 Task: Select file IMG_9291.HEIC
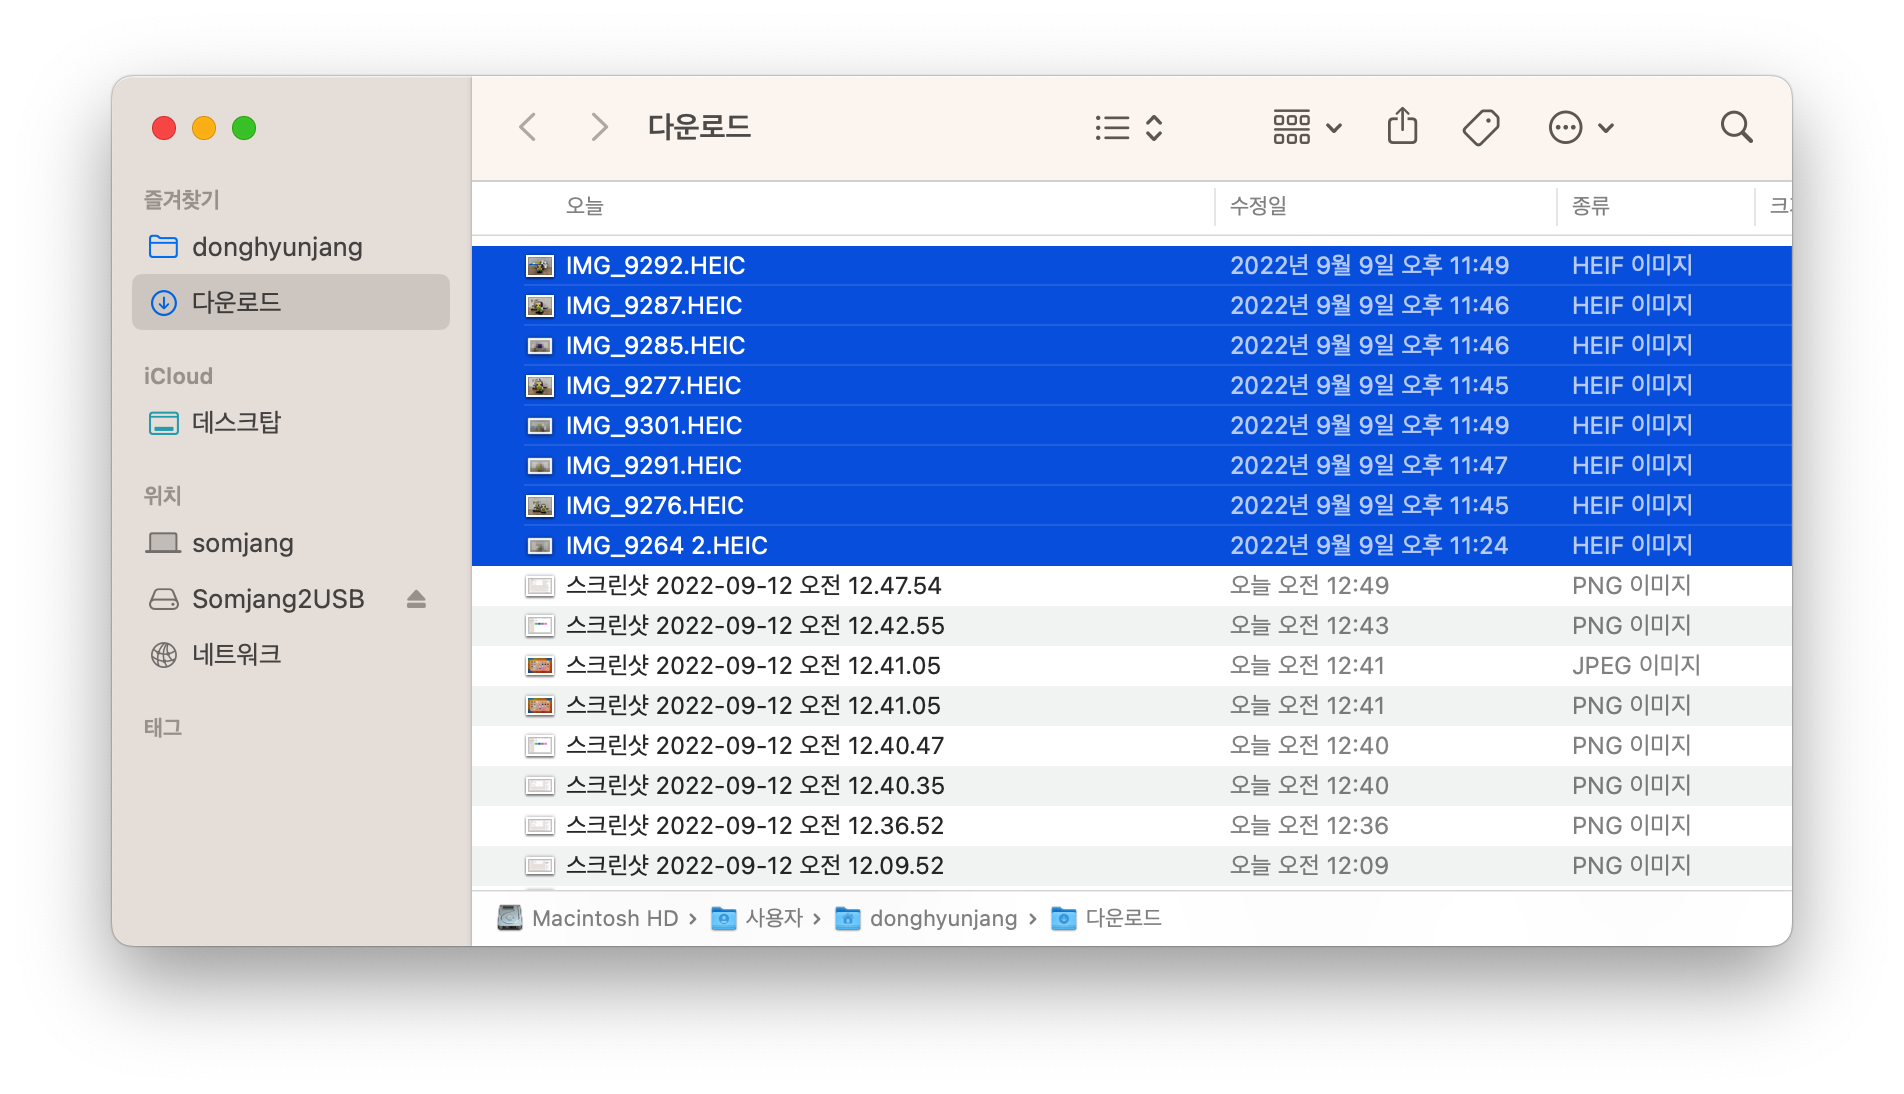tap(1132, 465)
